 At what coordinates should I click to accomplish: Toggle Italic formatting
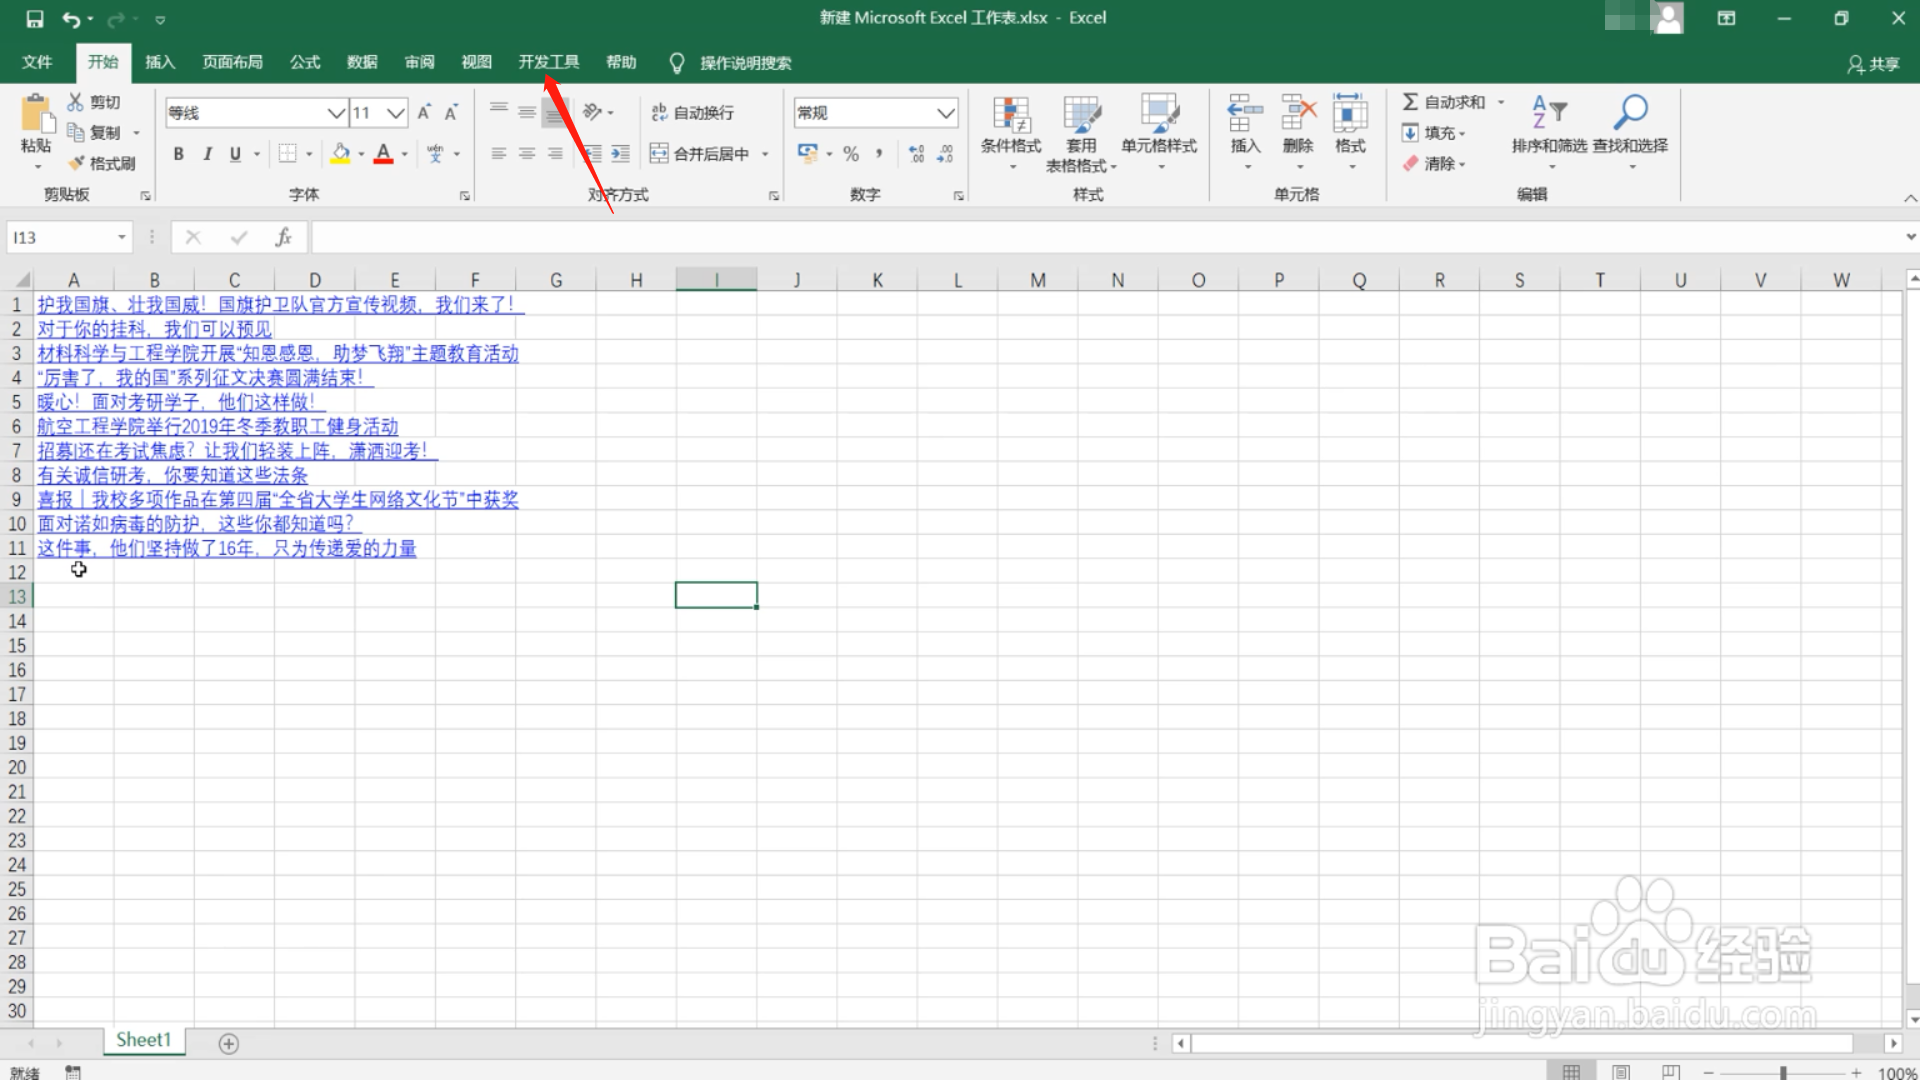point(207,153)
